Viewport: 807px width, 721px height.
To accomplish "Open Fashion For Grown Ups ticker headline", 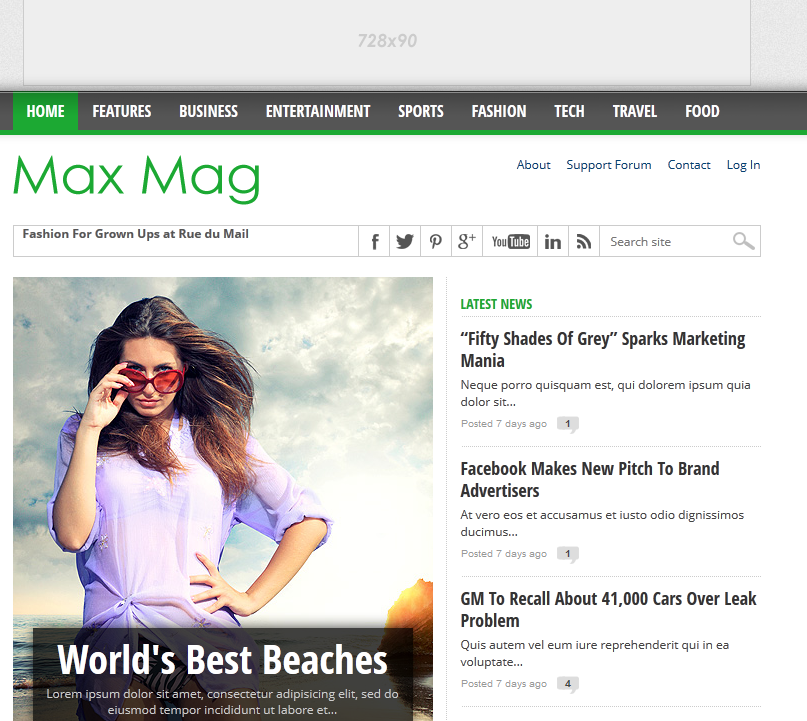I will coord(135,234).
